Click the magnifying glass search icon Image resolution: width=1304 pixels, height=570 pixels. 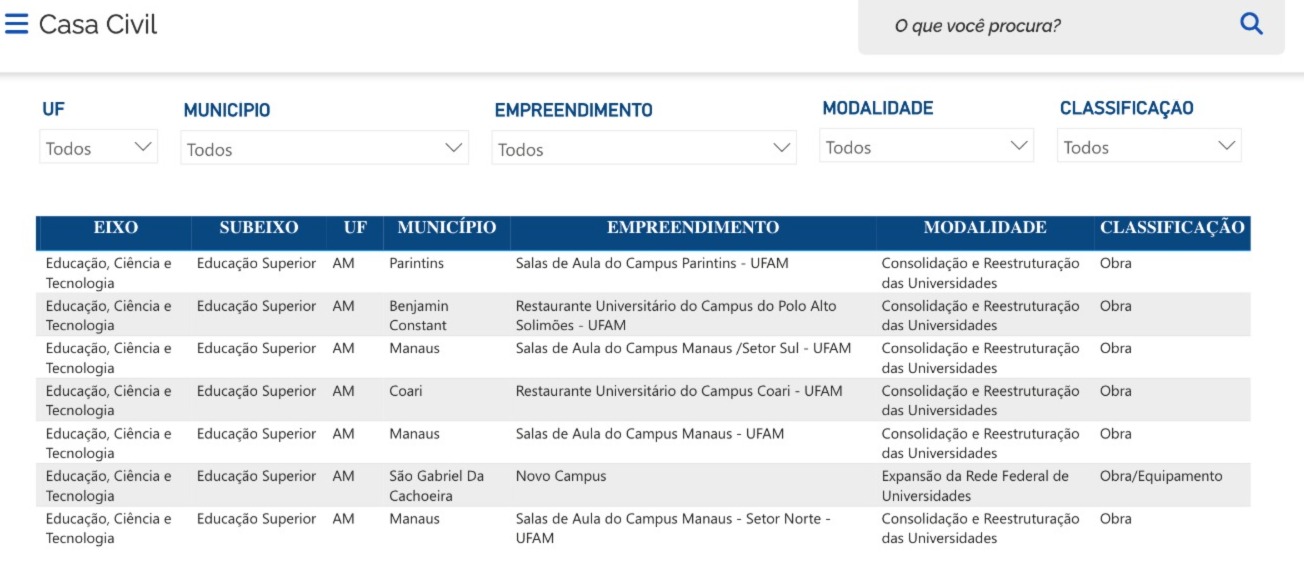coord(1251,24)
